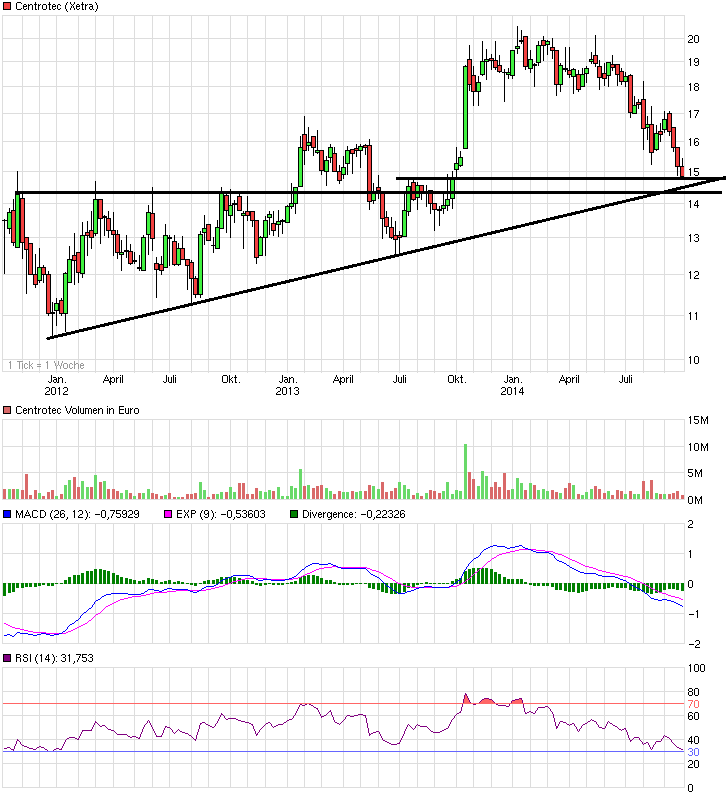This screenshot has height=796, width=726.
Task: Click the 'EXP (9): -0,53603' text
Action: tap(220, 514)
